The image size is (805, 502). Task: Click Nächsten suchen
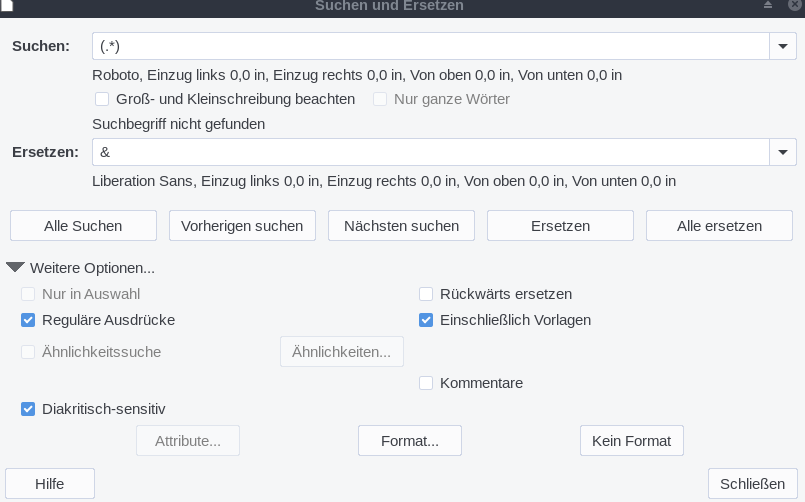tap(401, 226)
